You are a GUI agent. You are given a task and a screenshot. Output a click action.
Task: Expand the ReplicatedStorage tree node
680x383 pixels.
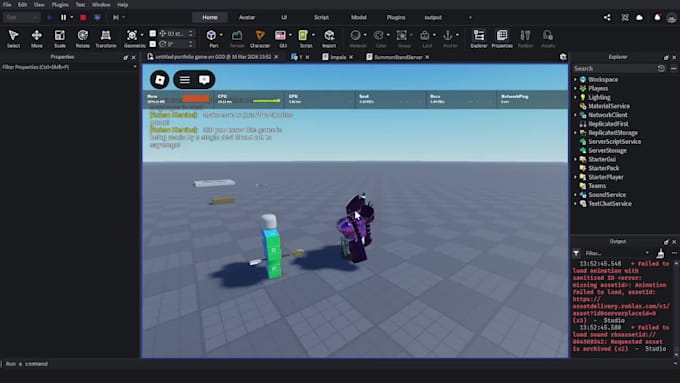(x=575, y=133)
